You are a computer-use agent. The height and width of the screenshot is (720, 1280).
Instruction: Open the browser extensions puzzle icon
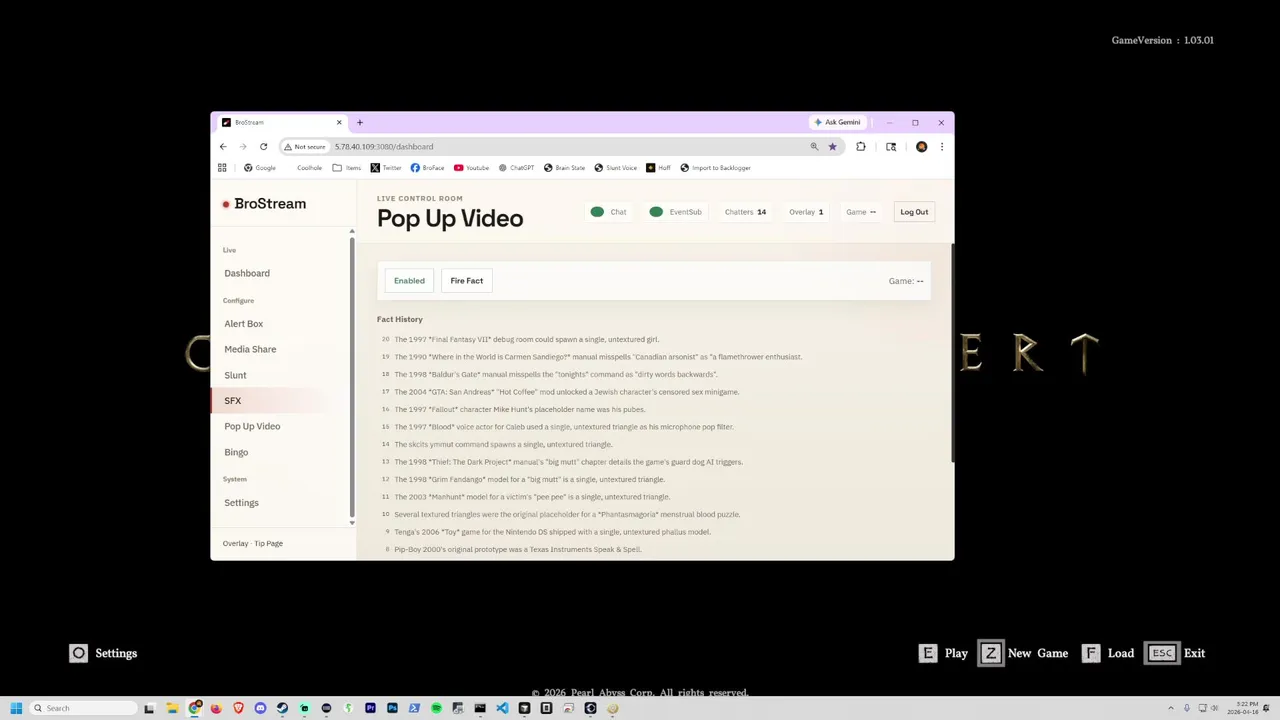click(860, 146)
